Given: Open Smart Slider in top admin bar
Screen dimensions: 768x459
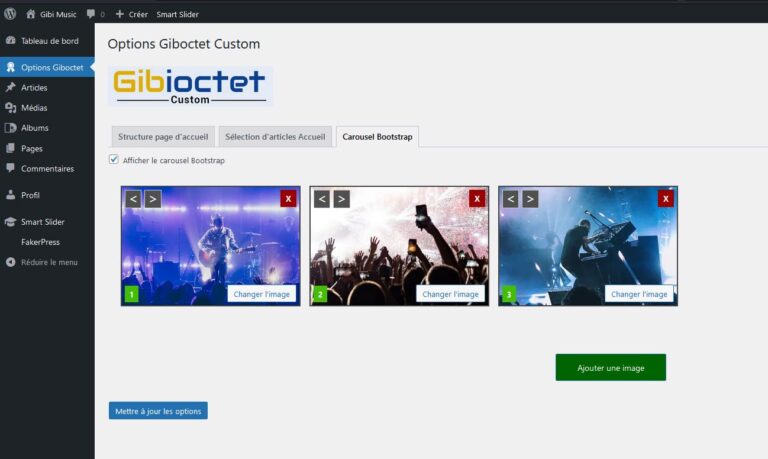Looking at the screenshot, I should point(177,15).
